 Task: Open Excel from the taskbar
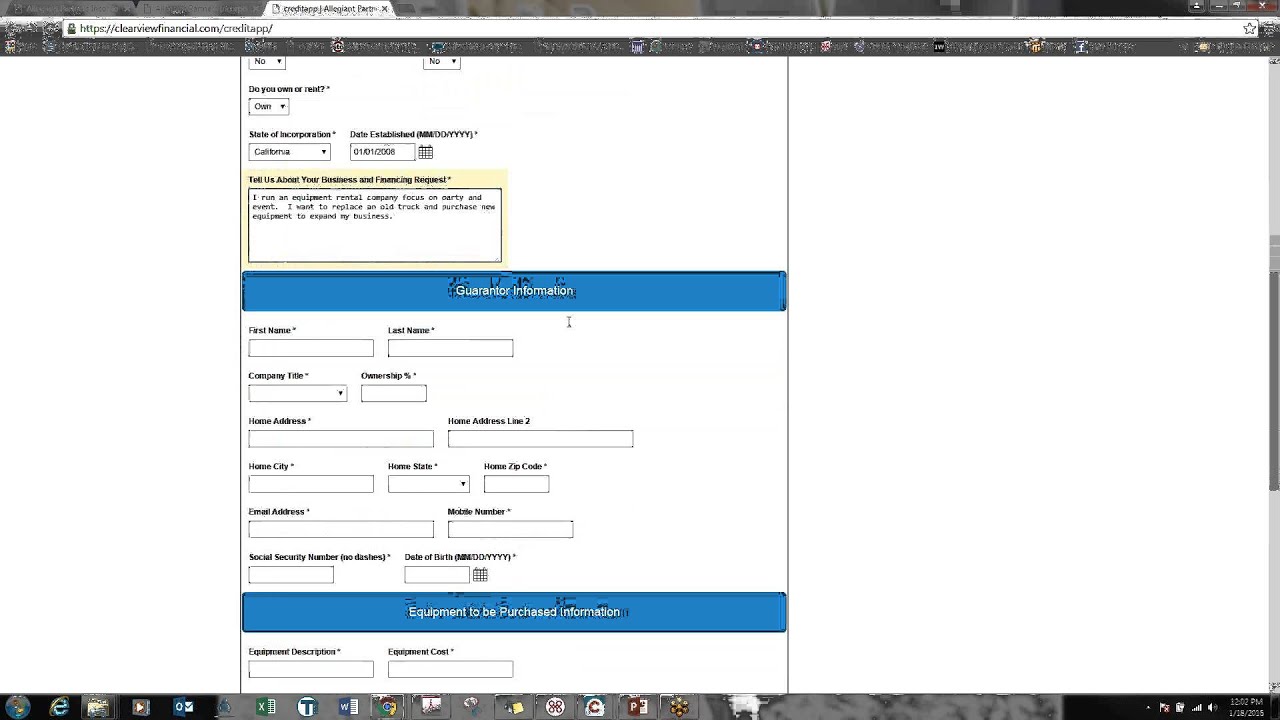click(x=266, y=707)
